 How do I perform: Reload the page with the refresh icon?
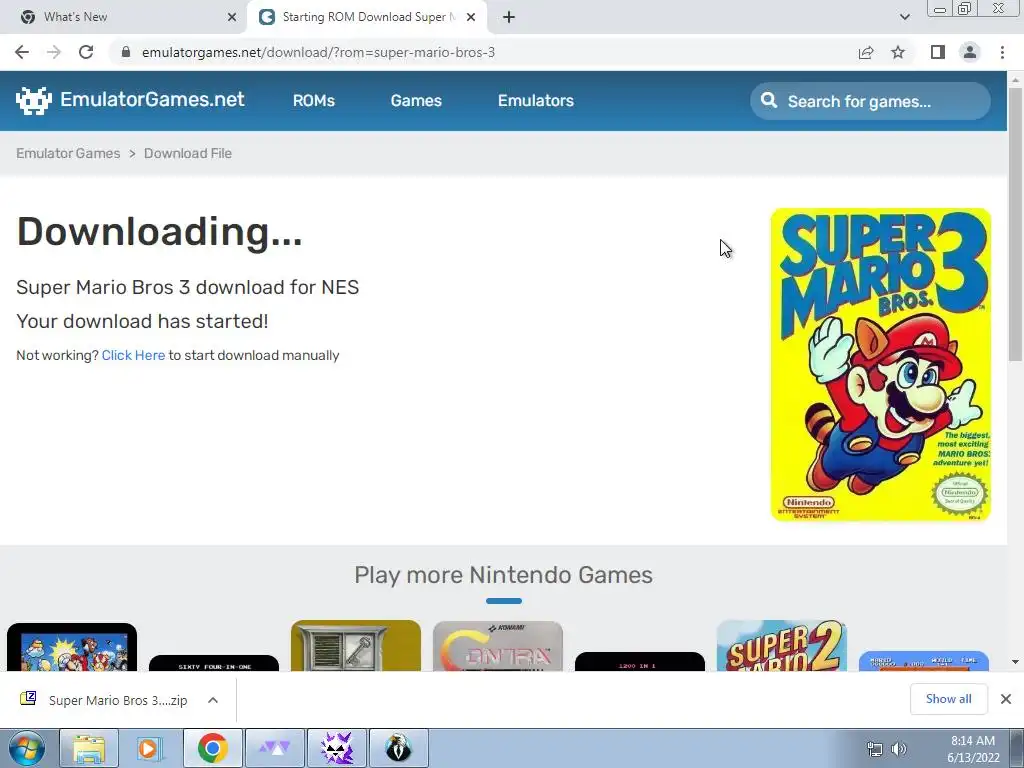[86, 52]
